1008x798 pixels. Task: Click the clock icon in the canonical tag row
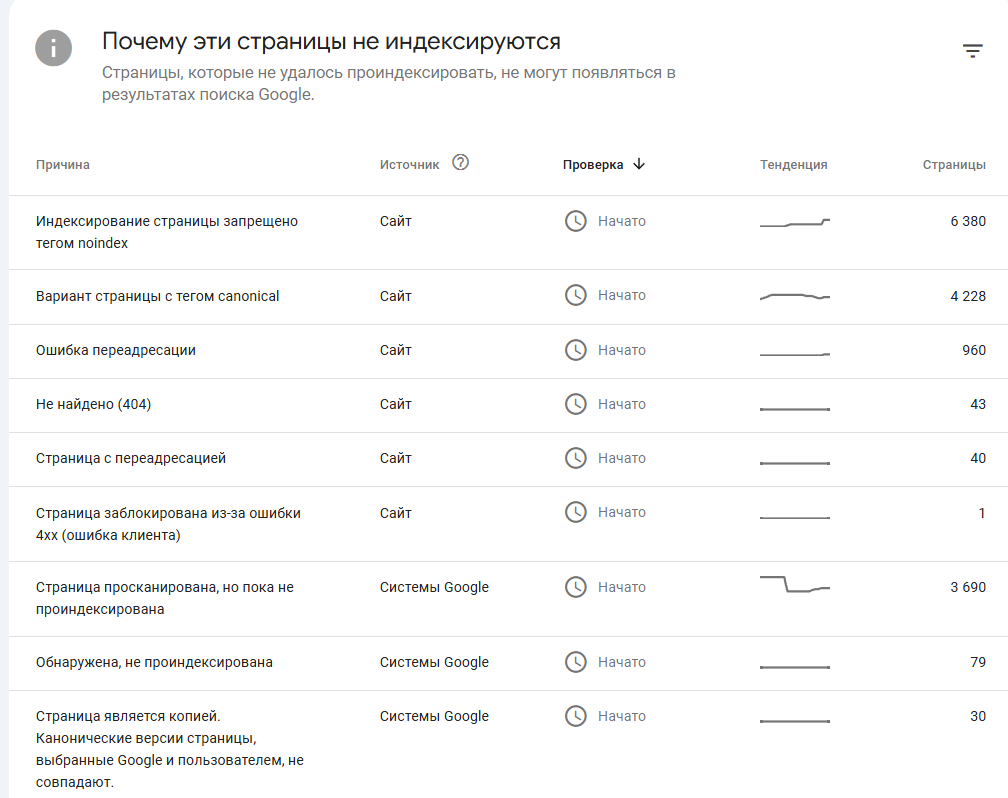[575, 296]
